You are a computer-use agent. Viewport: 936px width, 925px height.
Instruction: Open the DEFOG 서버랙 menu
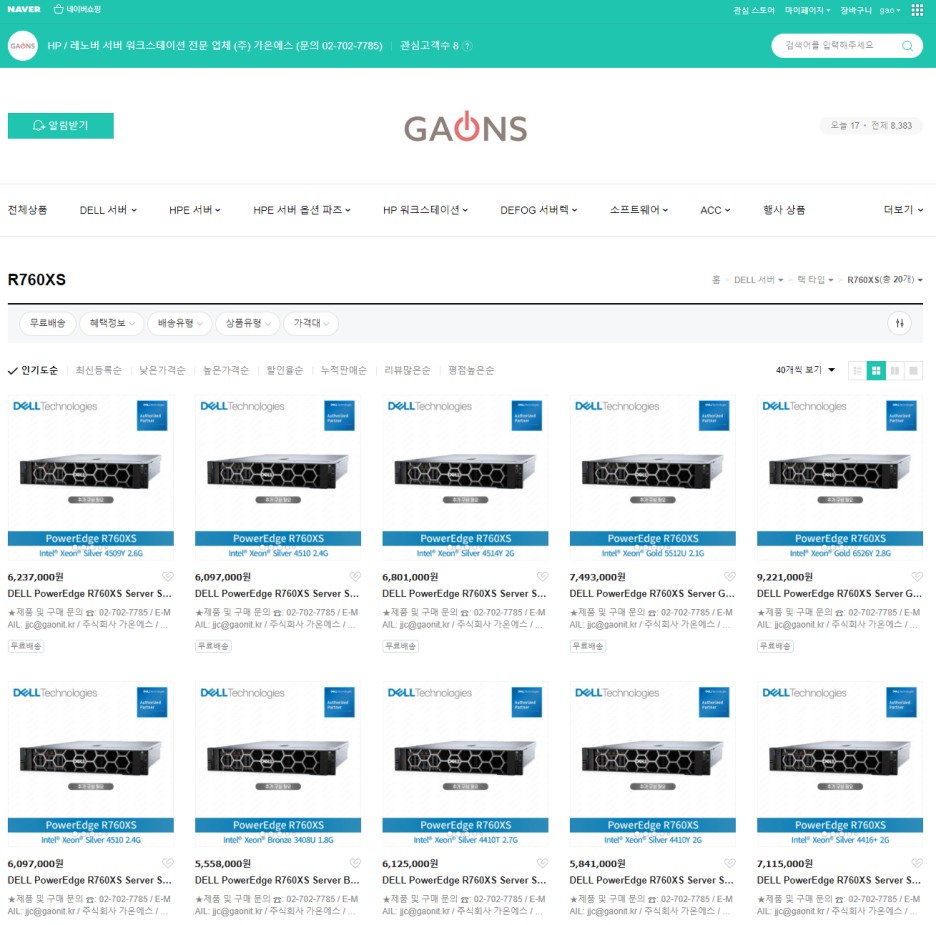coord(538,210)
